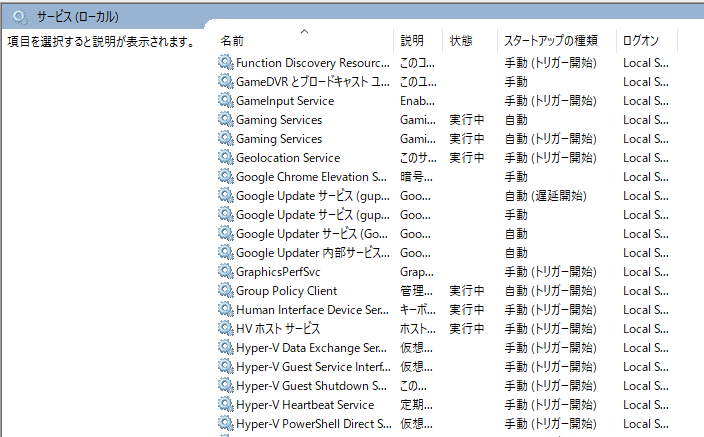Click the gear icon beside Hyper-V Guest Service Interface

click(226, 366)
